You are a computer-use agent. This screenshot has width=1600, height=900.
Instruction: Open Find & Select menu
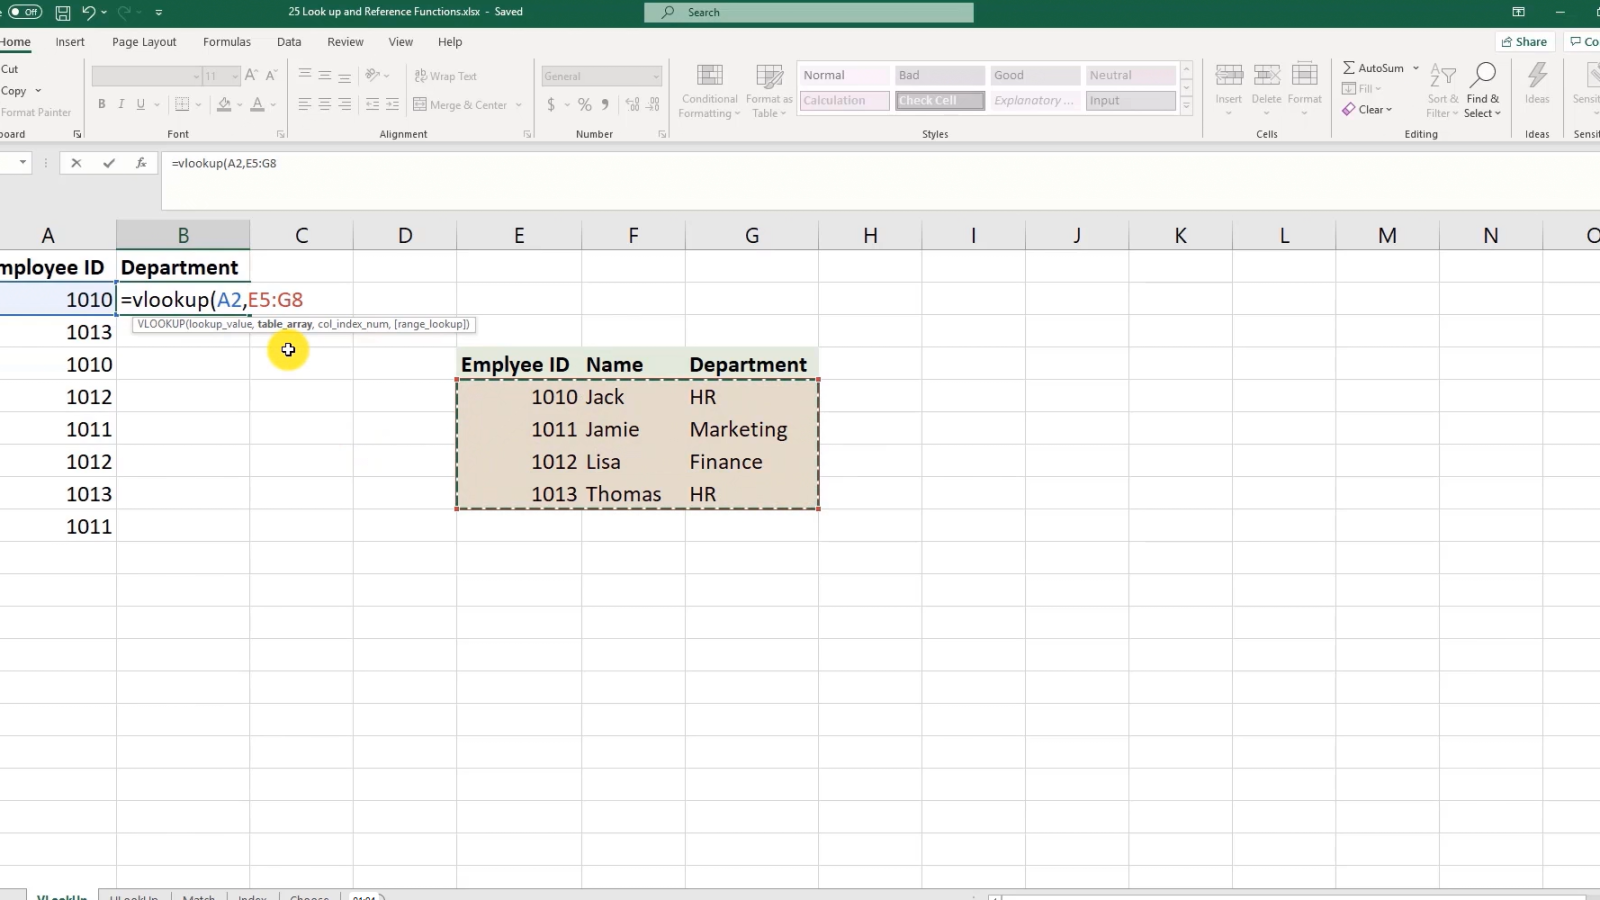[x=1483, y=91]
